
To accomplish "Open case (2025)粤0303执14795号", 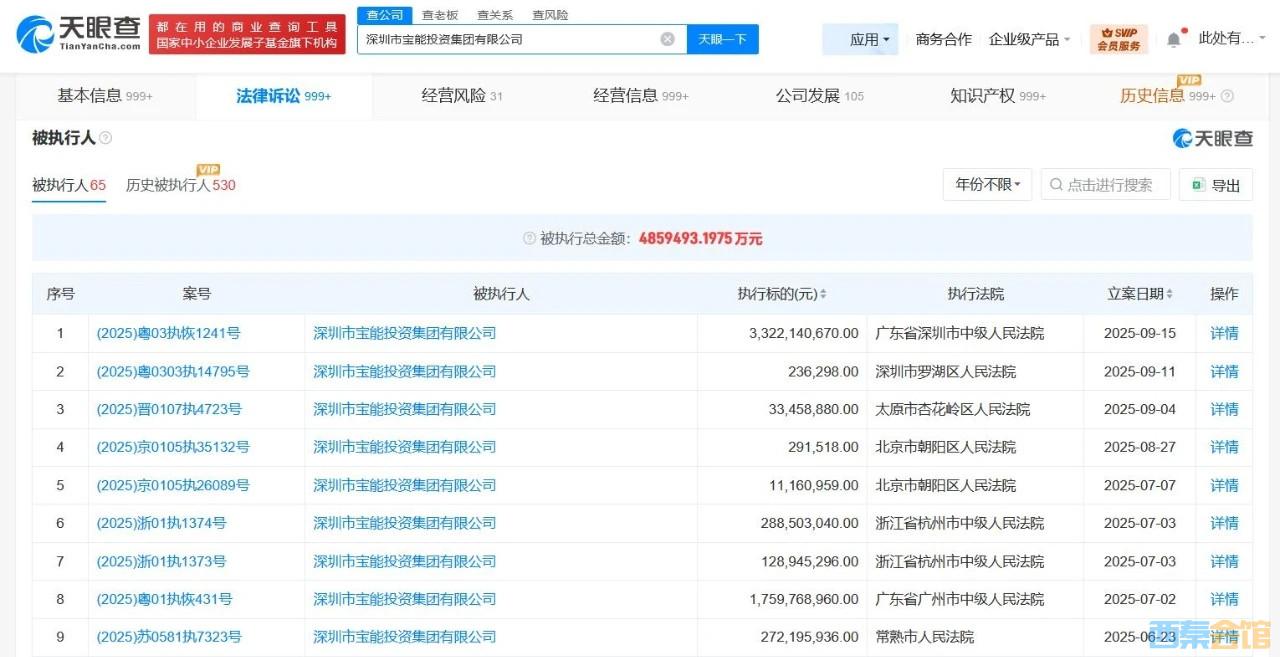I will pos(173,371).
